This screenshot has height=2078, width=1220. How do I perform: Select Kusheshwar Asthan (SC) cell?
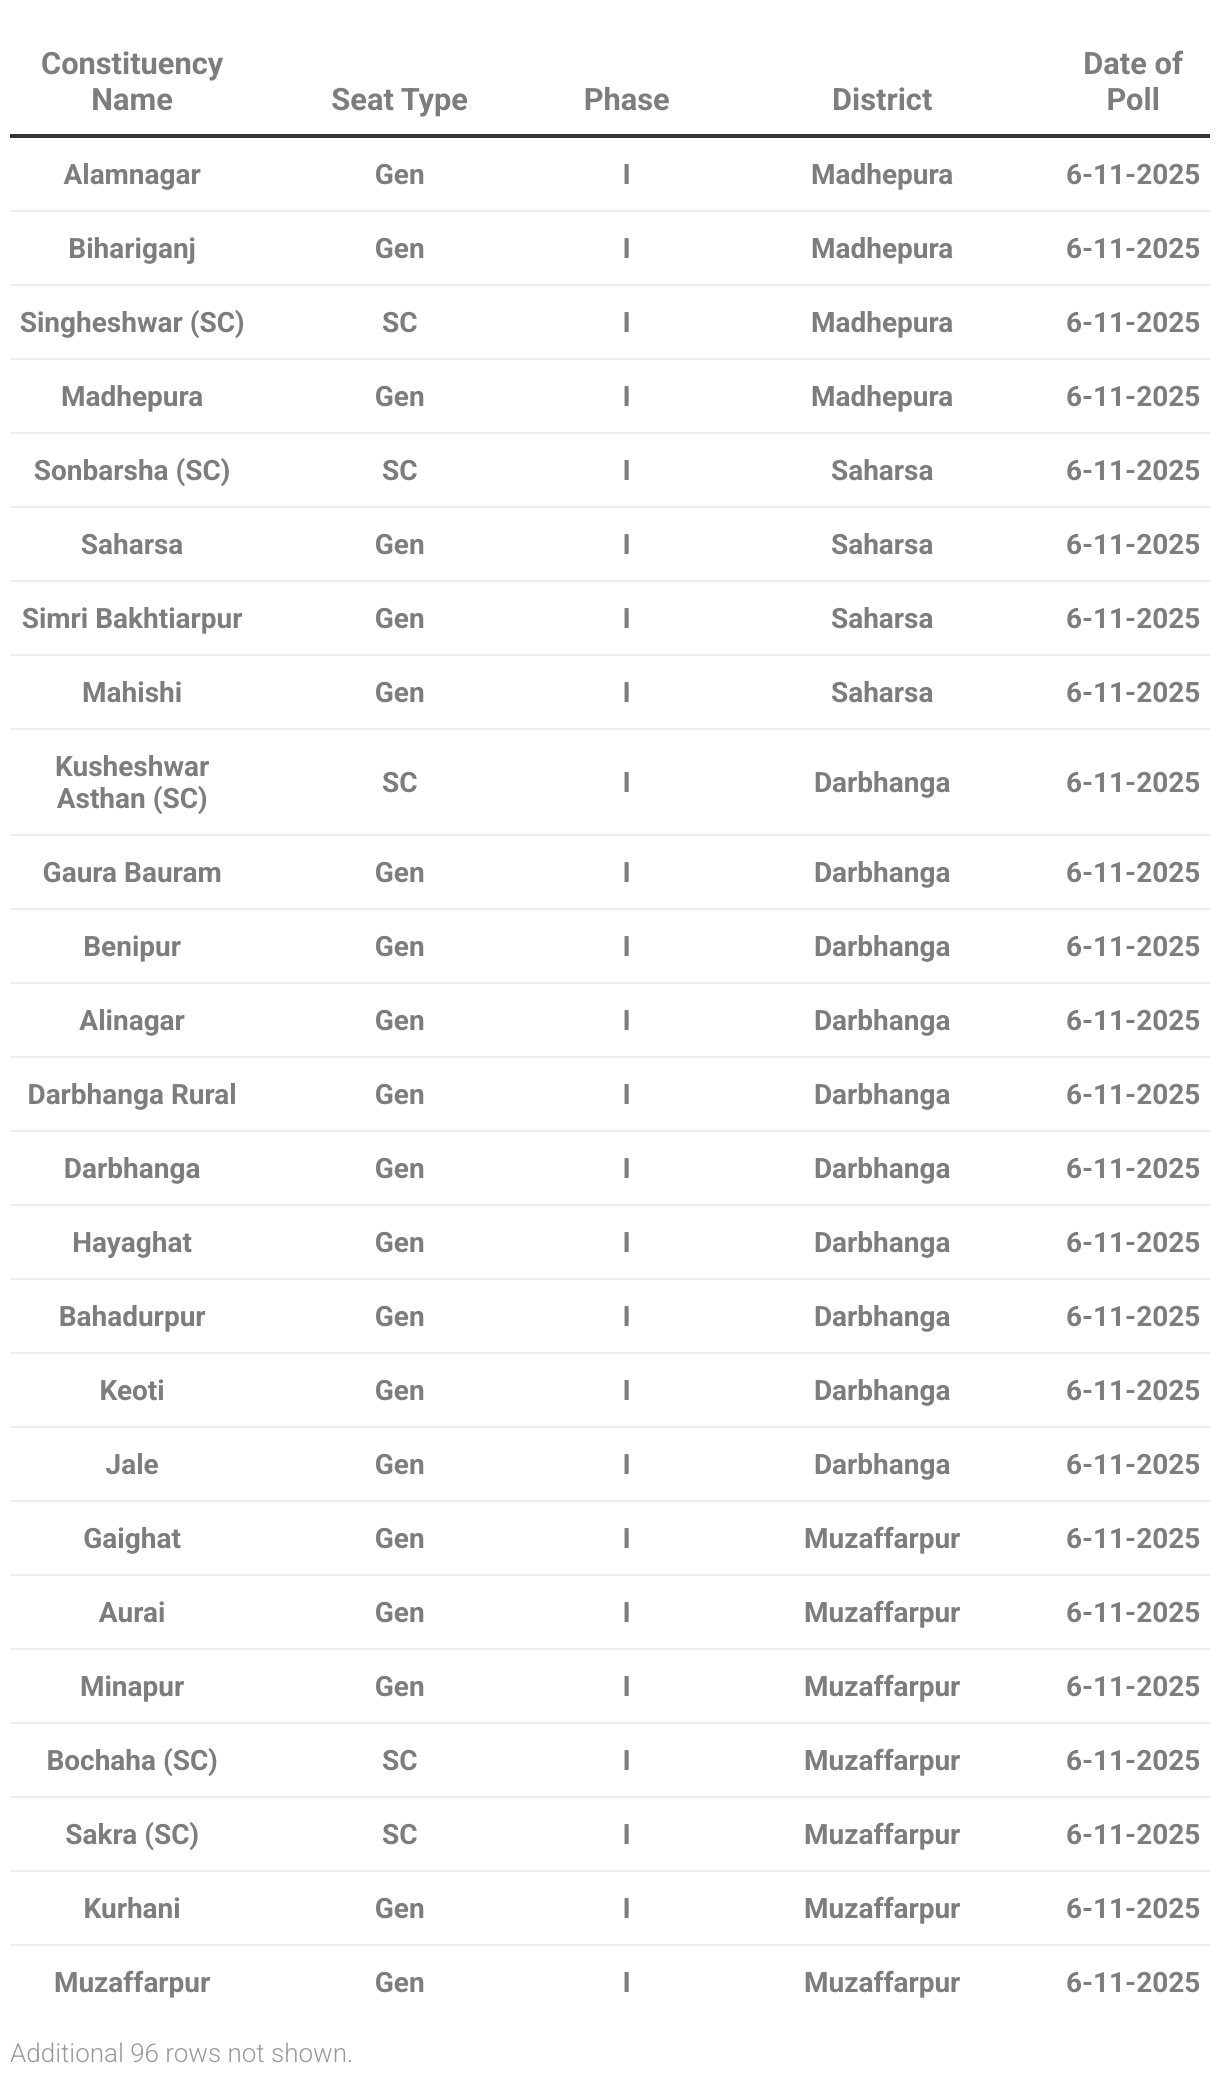132,782
